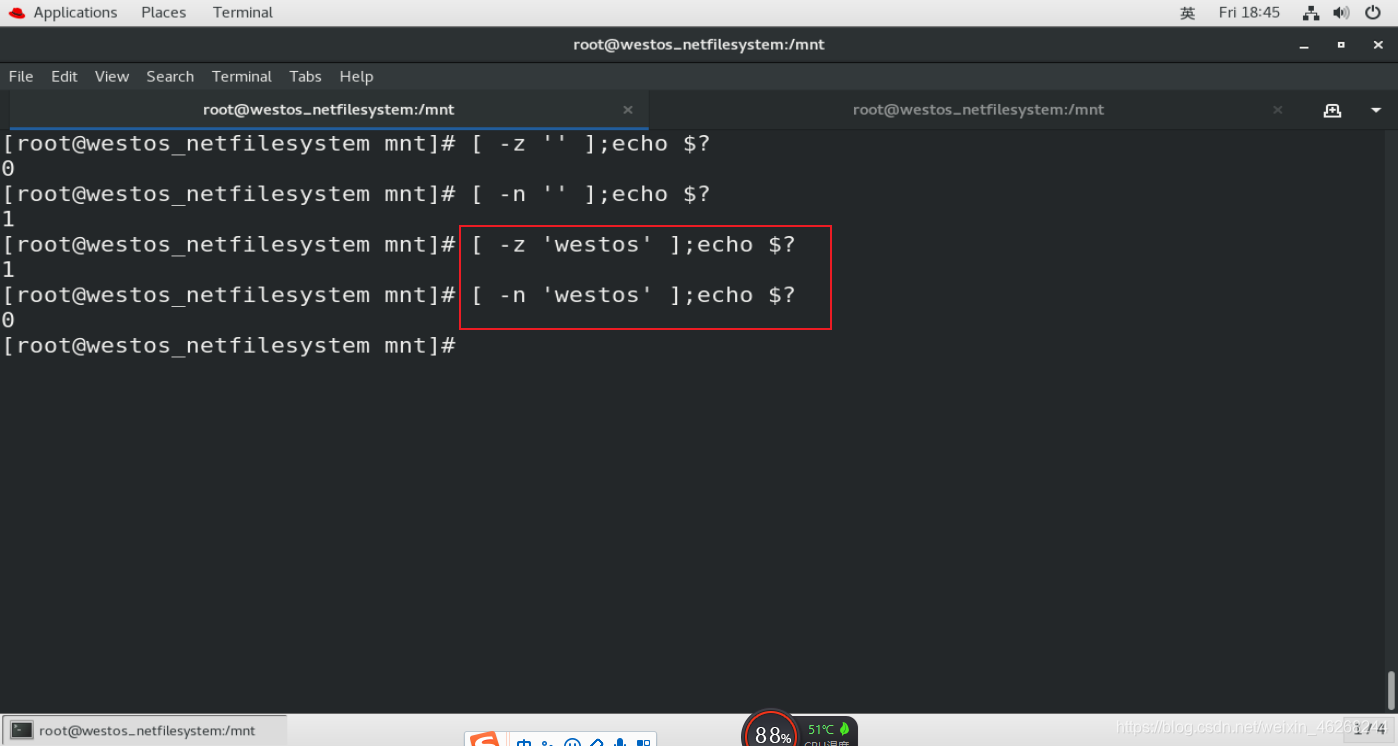The image size is (1398, 746).
Task: Open the Edit menu
Action: 64,76
